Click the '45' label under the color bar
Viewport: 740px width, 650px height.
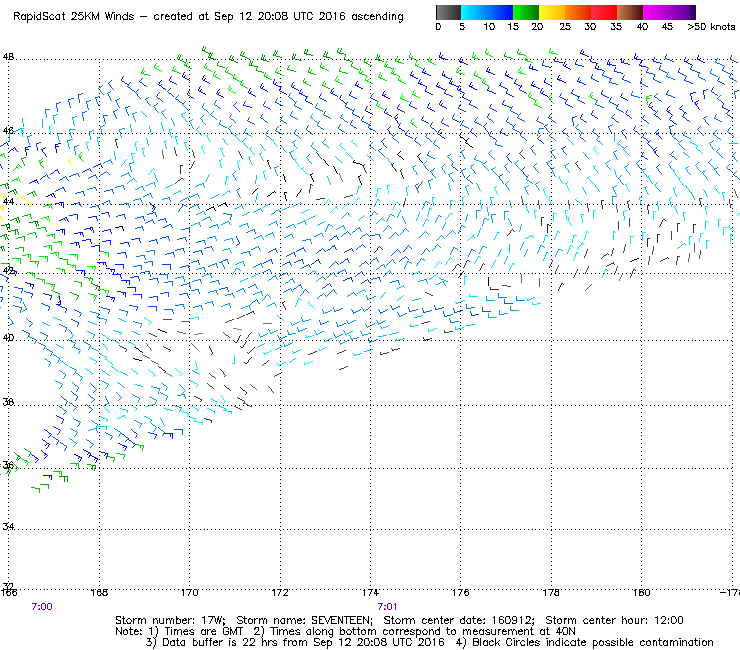tap(667, 27)
